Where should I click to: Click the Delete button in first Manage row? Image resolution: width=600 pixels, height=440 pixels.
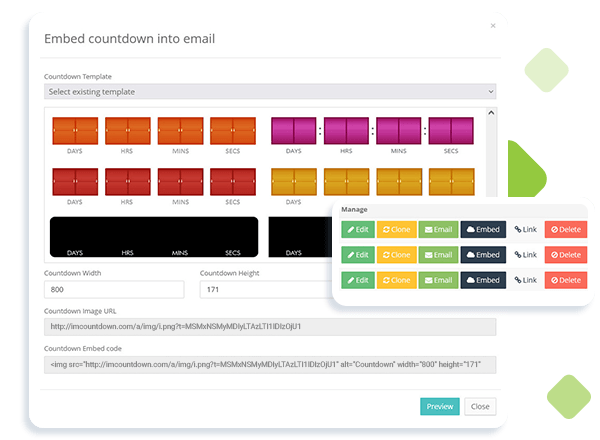coord(566,229)
